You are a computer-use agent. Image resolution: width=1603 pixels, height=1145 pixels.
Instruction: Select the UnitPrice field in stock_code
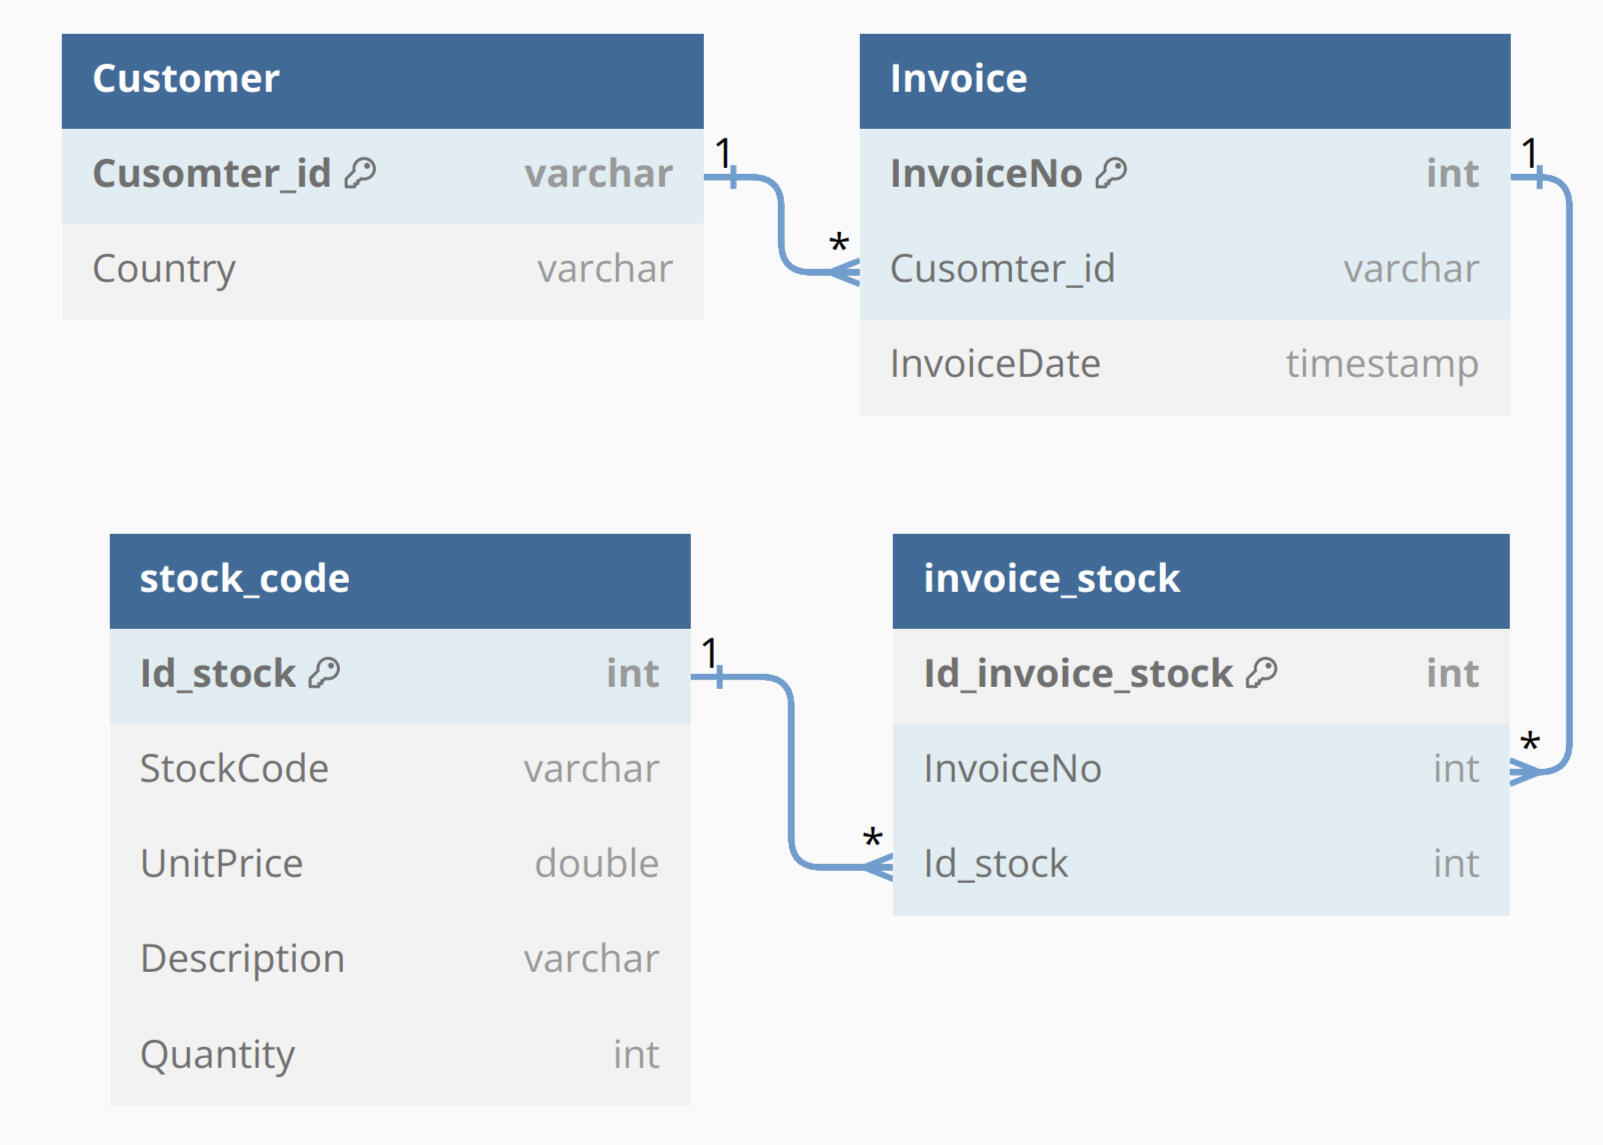click(x=222, y=864)
